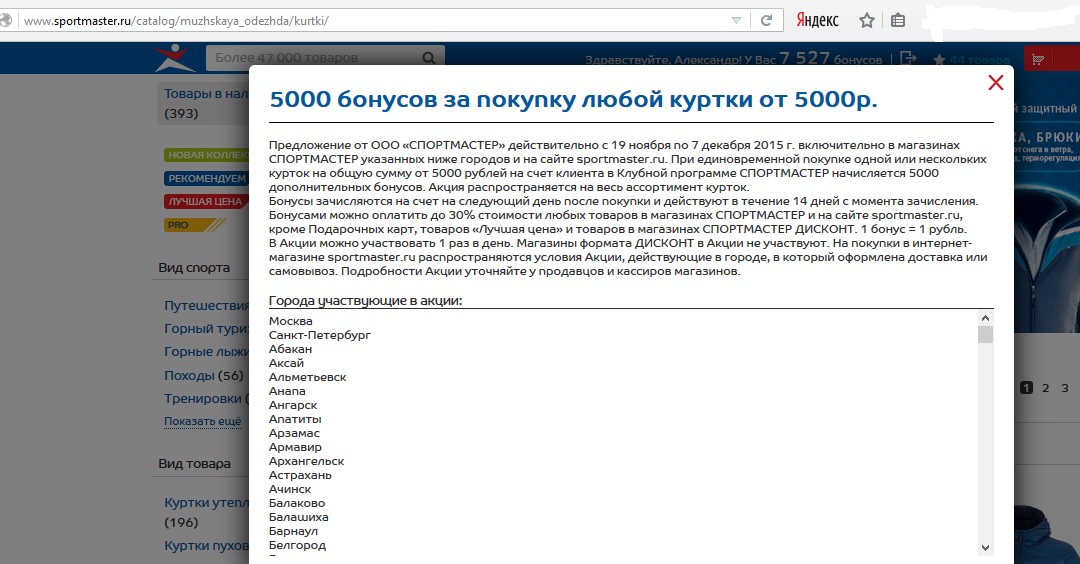Click the Вид спорта section heading
Image resolution: width=1080 pixels, height=564 pixels.
[x=194, y=268]
